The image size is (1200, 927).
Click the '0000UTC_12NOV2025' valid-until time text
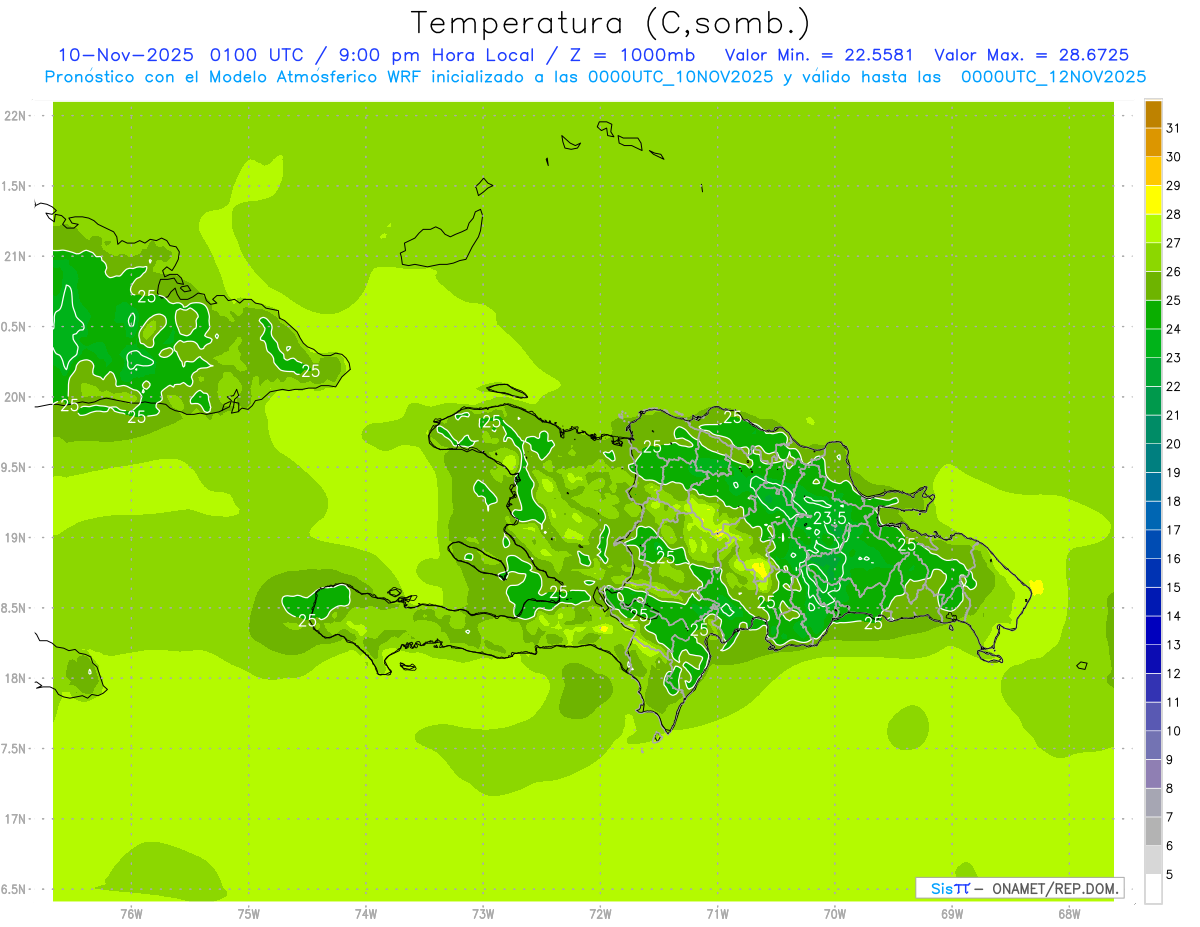click(x=1053, y=77)
